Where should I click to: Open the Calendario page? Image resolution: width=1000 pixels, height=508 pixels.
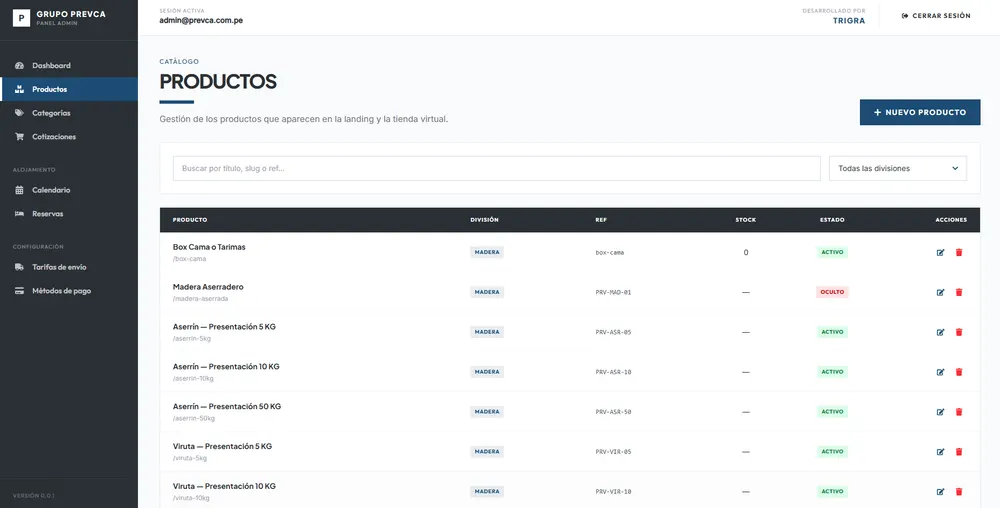(69, 190)
